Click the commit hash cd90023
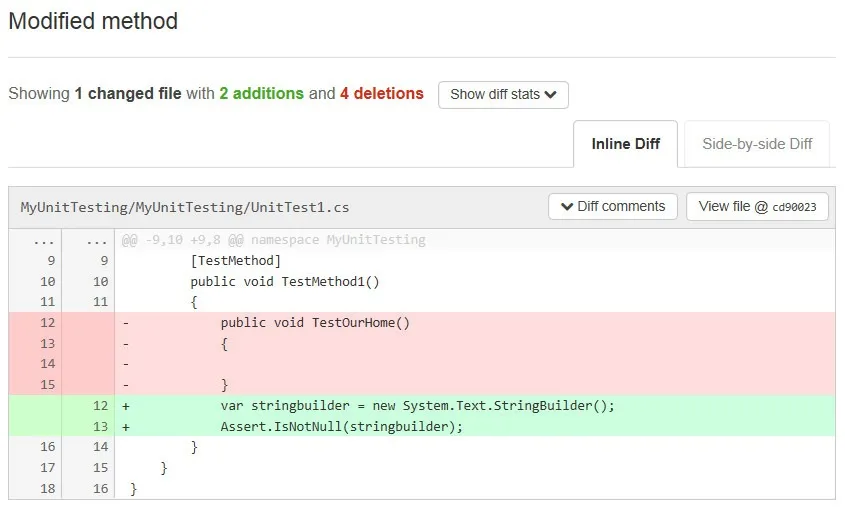The width and height of the screenshot is (845, 507). pos(794,208)
